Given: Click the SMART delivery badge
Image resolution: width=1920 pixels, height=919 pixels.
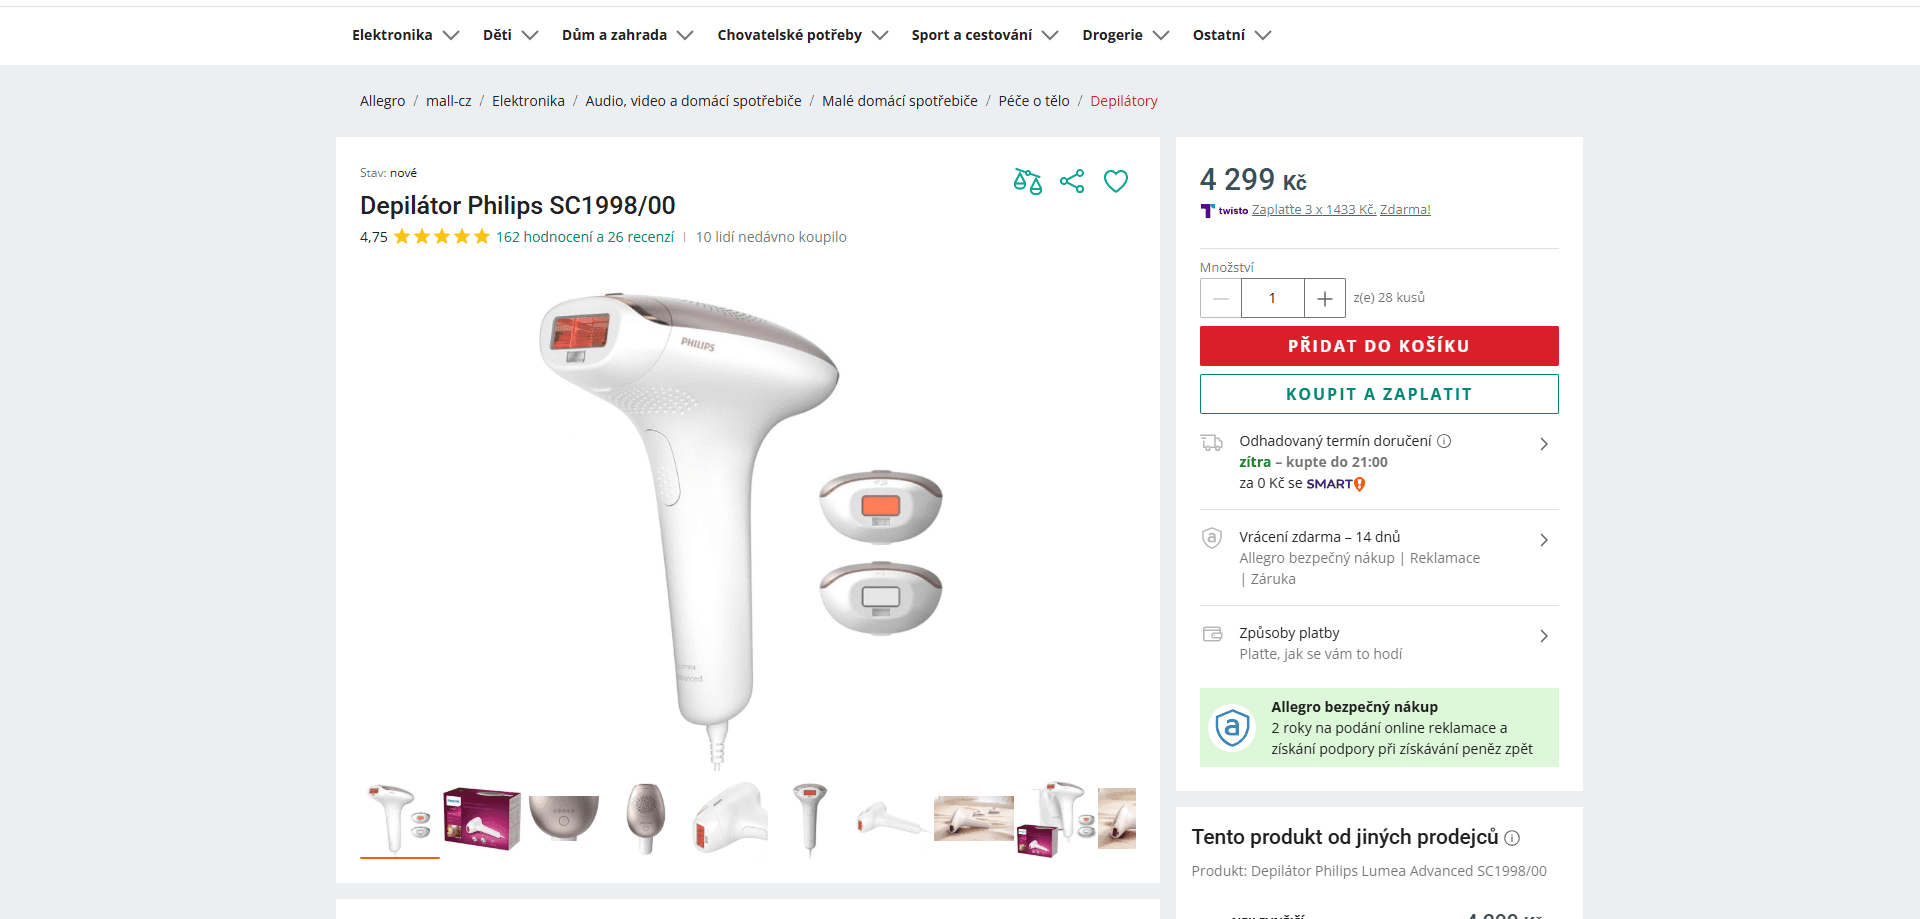Looking at the screenshot, I should 1334,483.
